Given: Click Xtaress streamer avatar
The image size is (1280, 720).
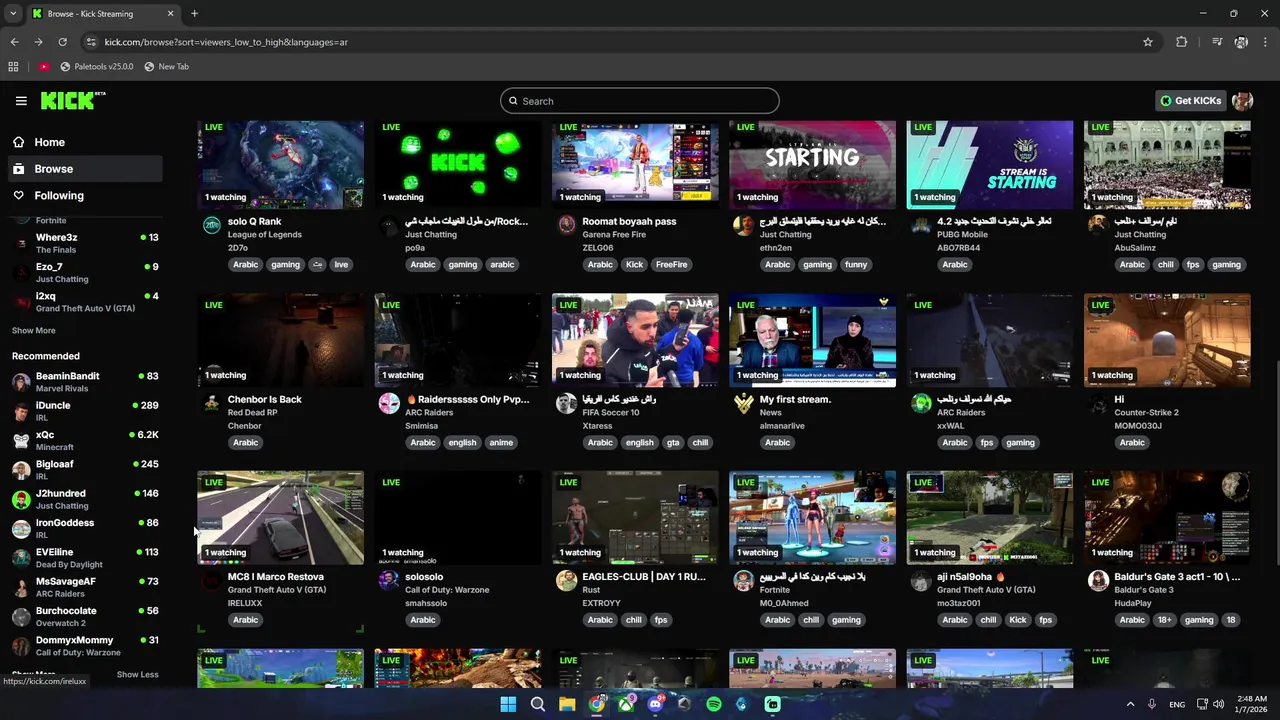Looking at the screenshot, I should coord(566,403).
